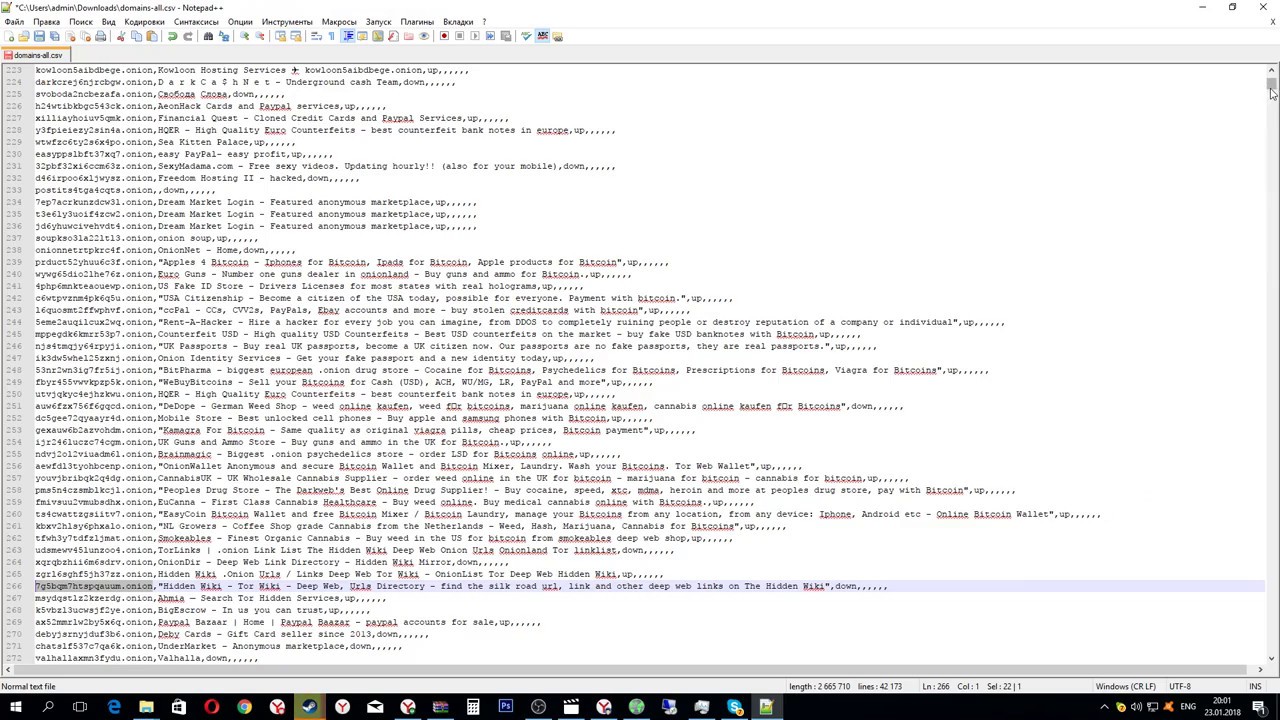This screenshot has height=720, width=1280.
Task: Toggle indent guide toolbar button
Action: pyautogui.click(x=348, y=36)
